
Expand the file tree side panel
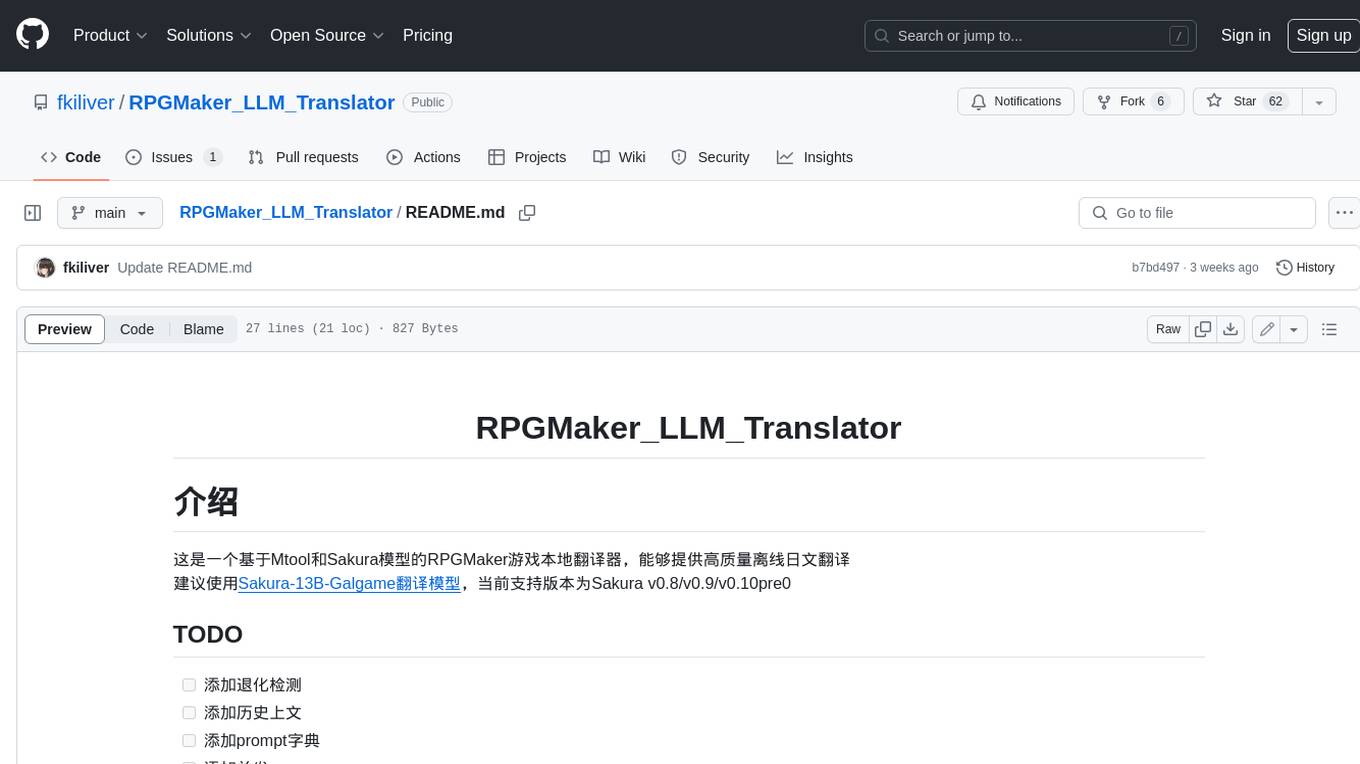[x=33, y=213]
